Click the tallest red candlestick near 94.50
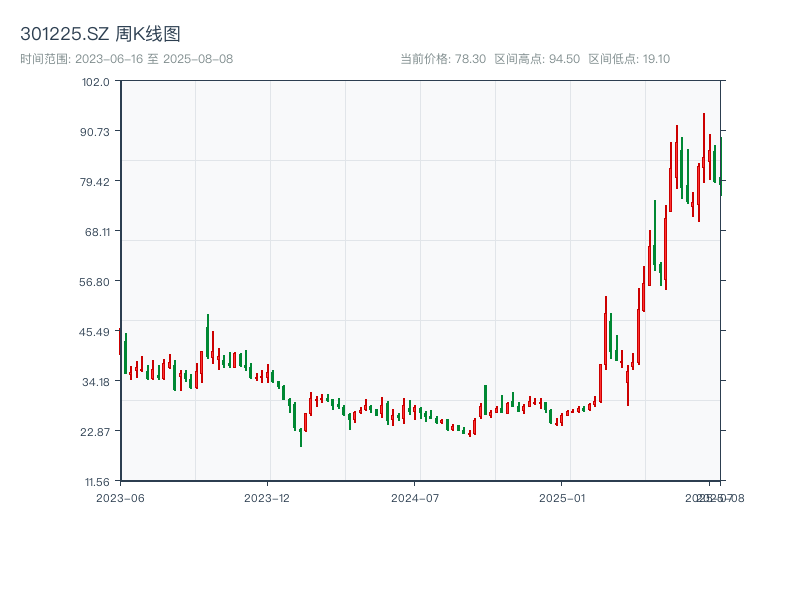Viewport: 800px width, 600px height. (x=704, y=148)
